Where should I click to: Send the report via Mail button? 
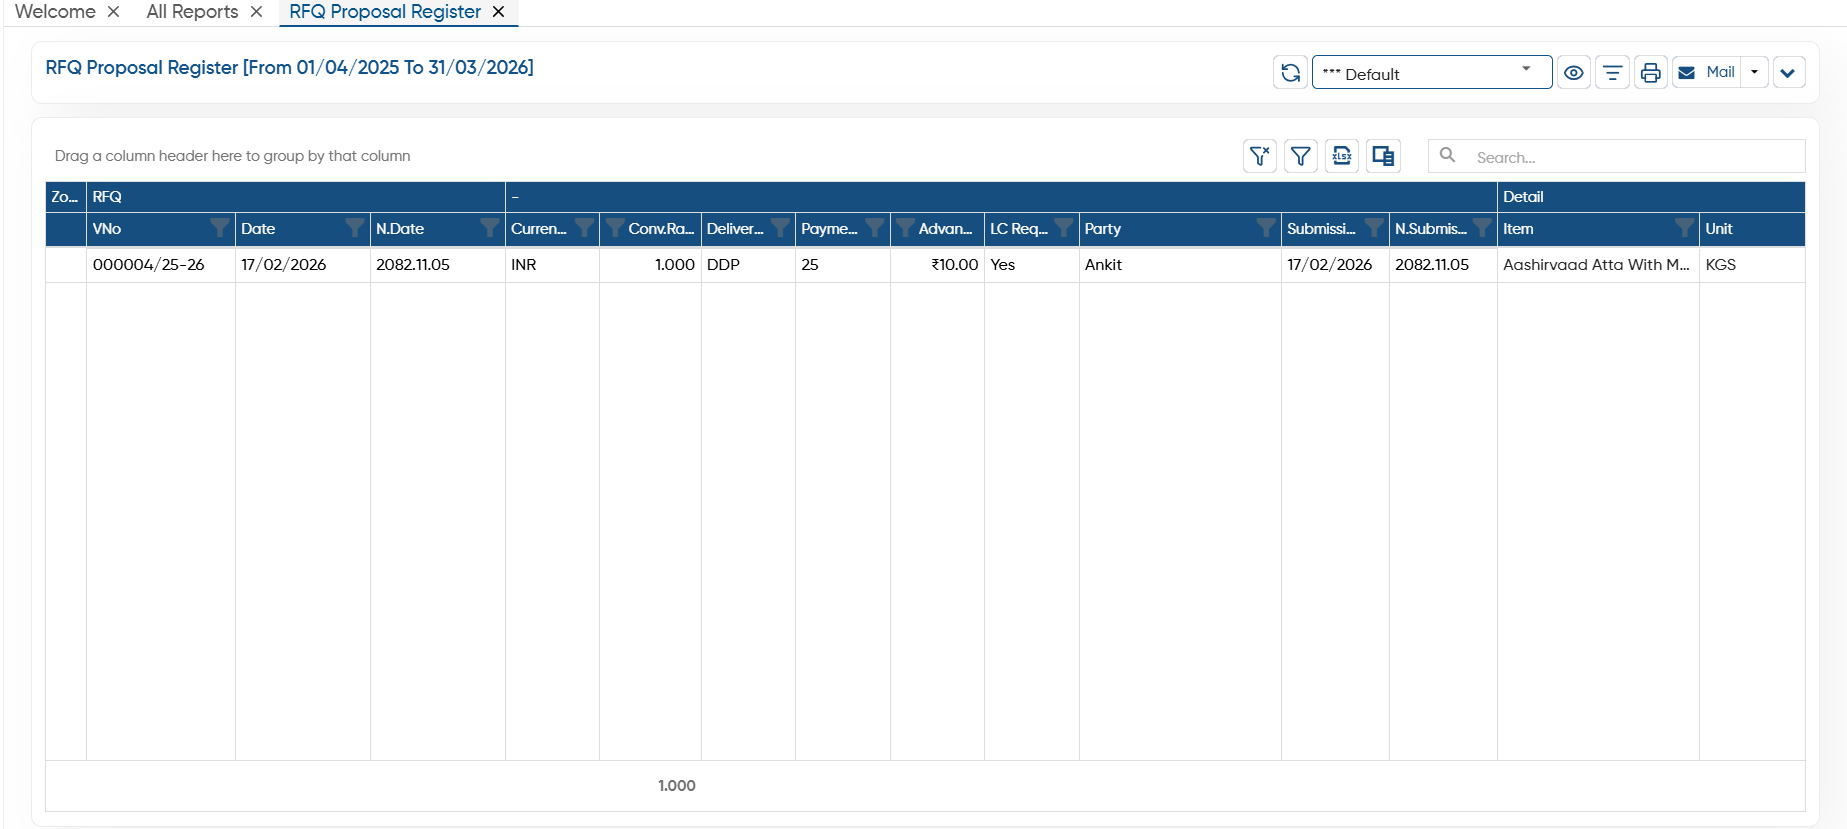(x=1707, y=73)
